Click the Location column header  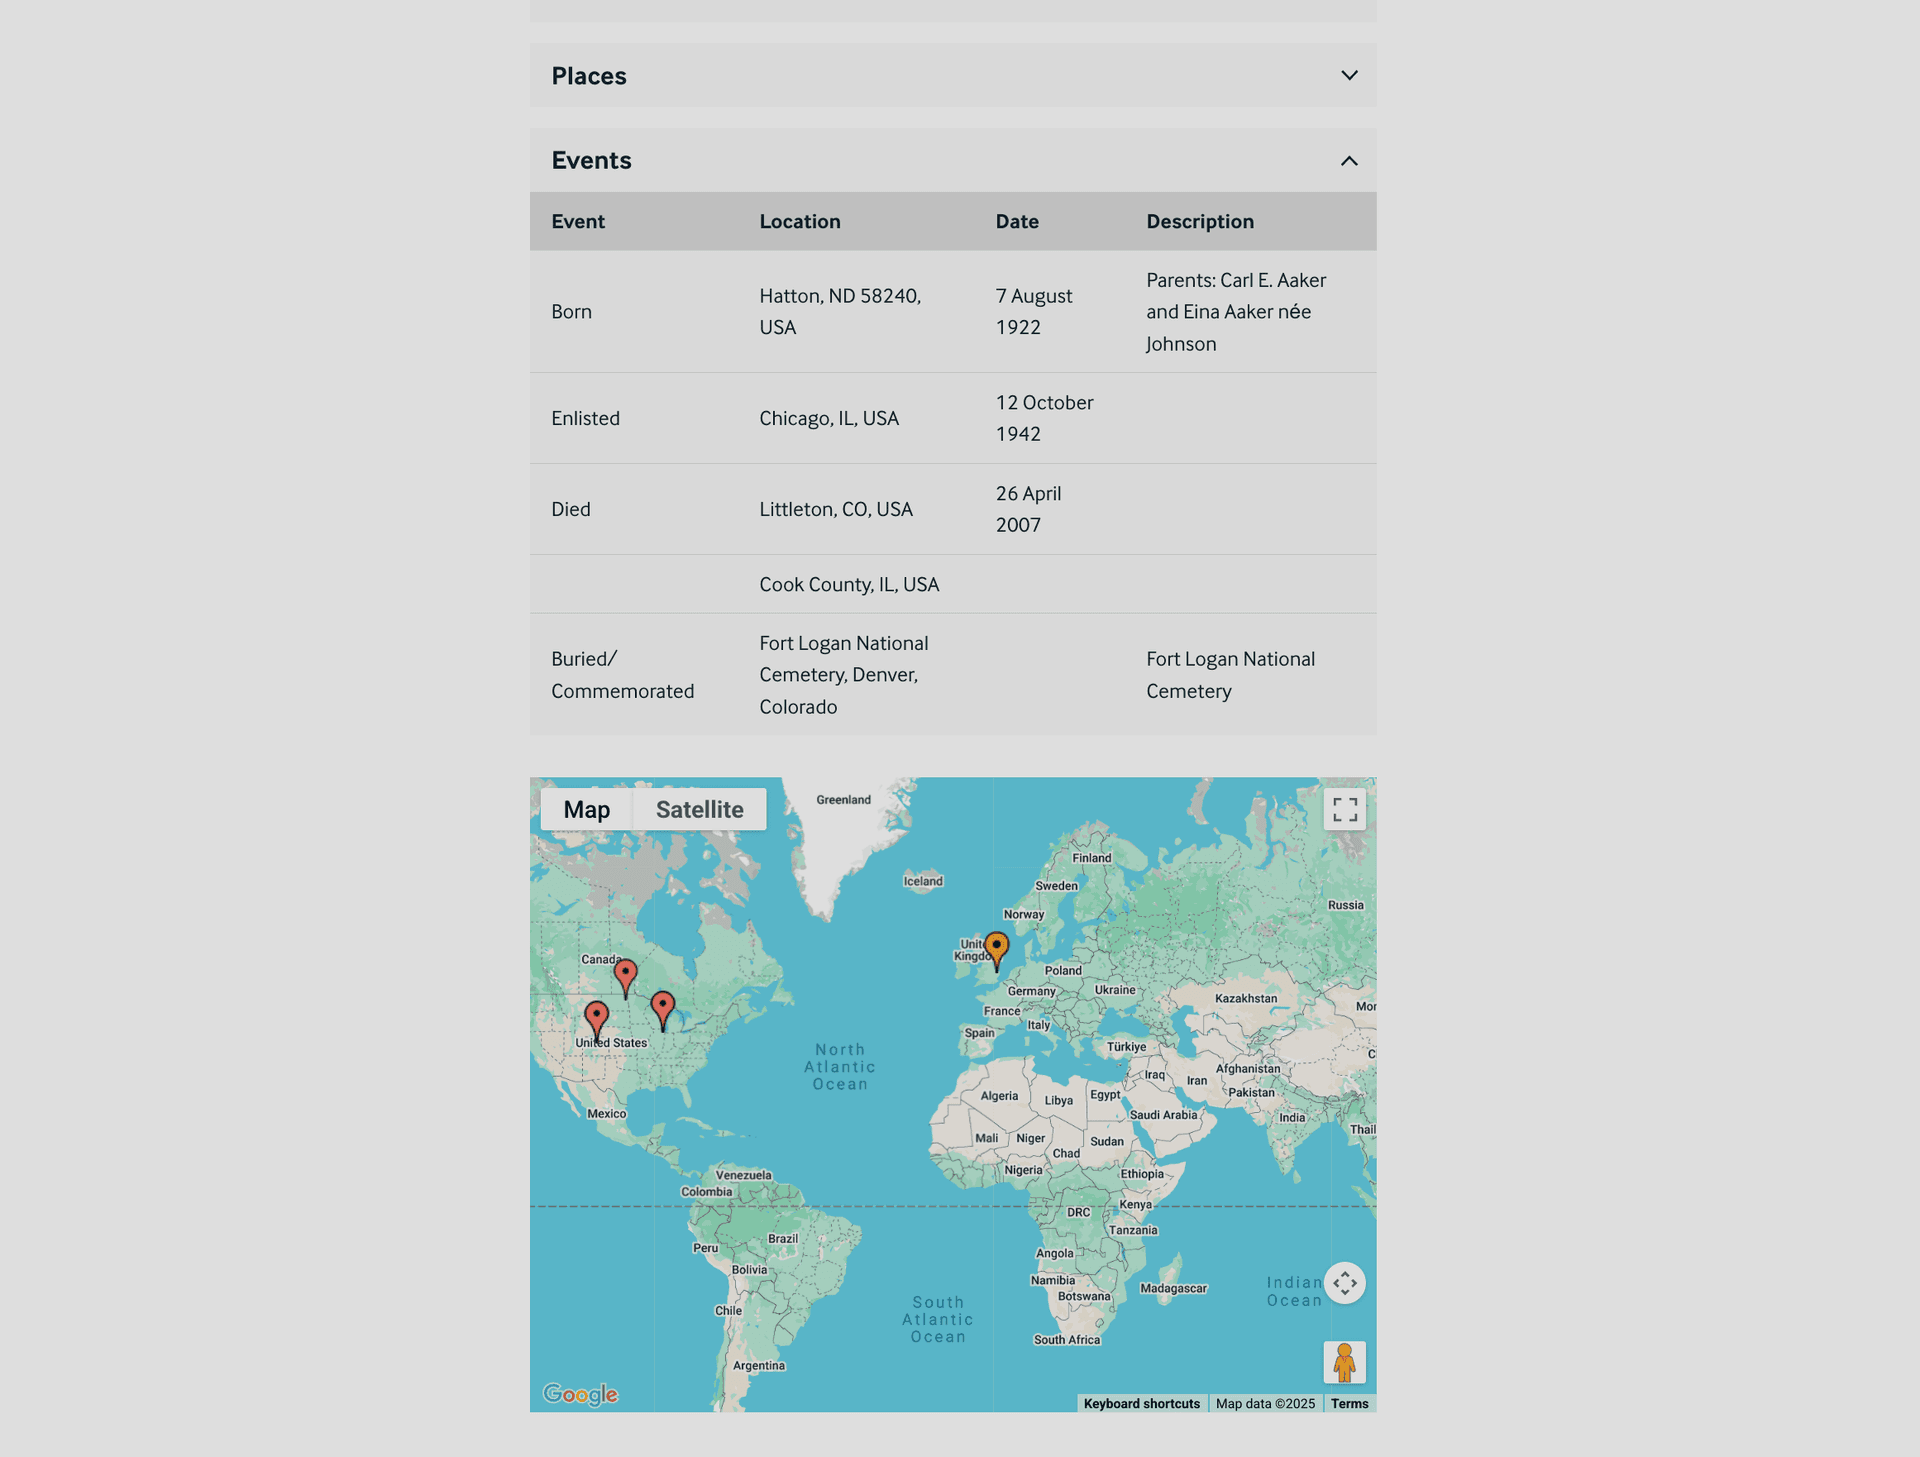coord(799,221)
